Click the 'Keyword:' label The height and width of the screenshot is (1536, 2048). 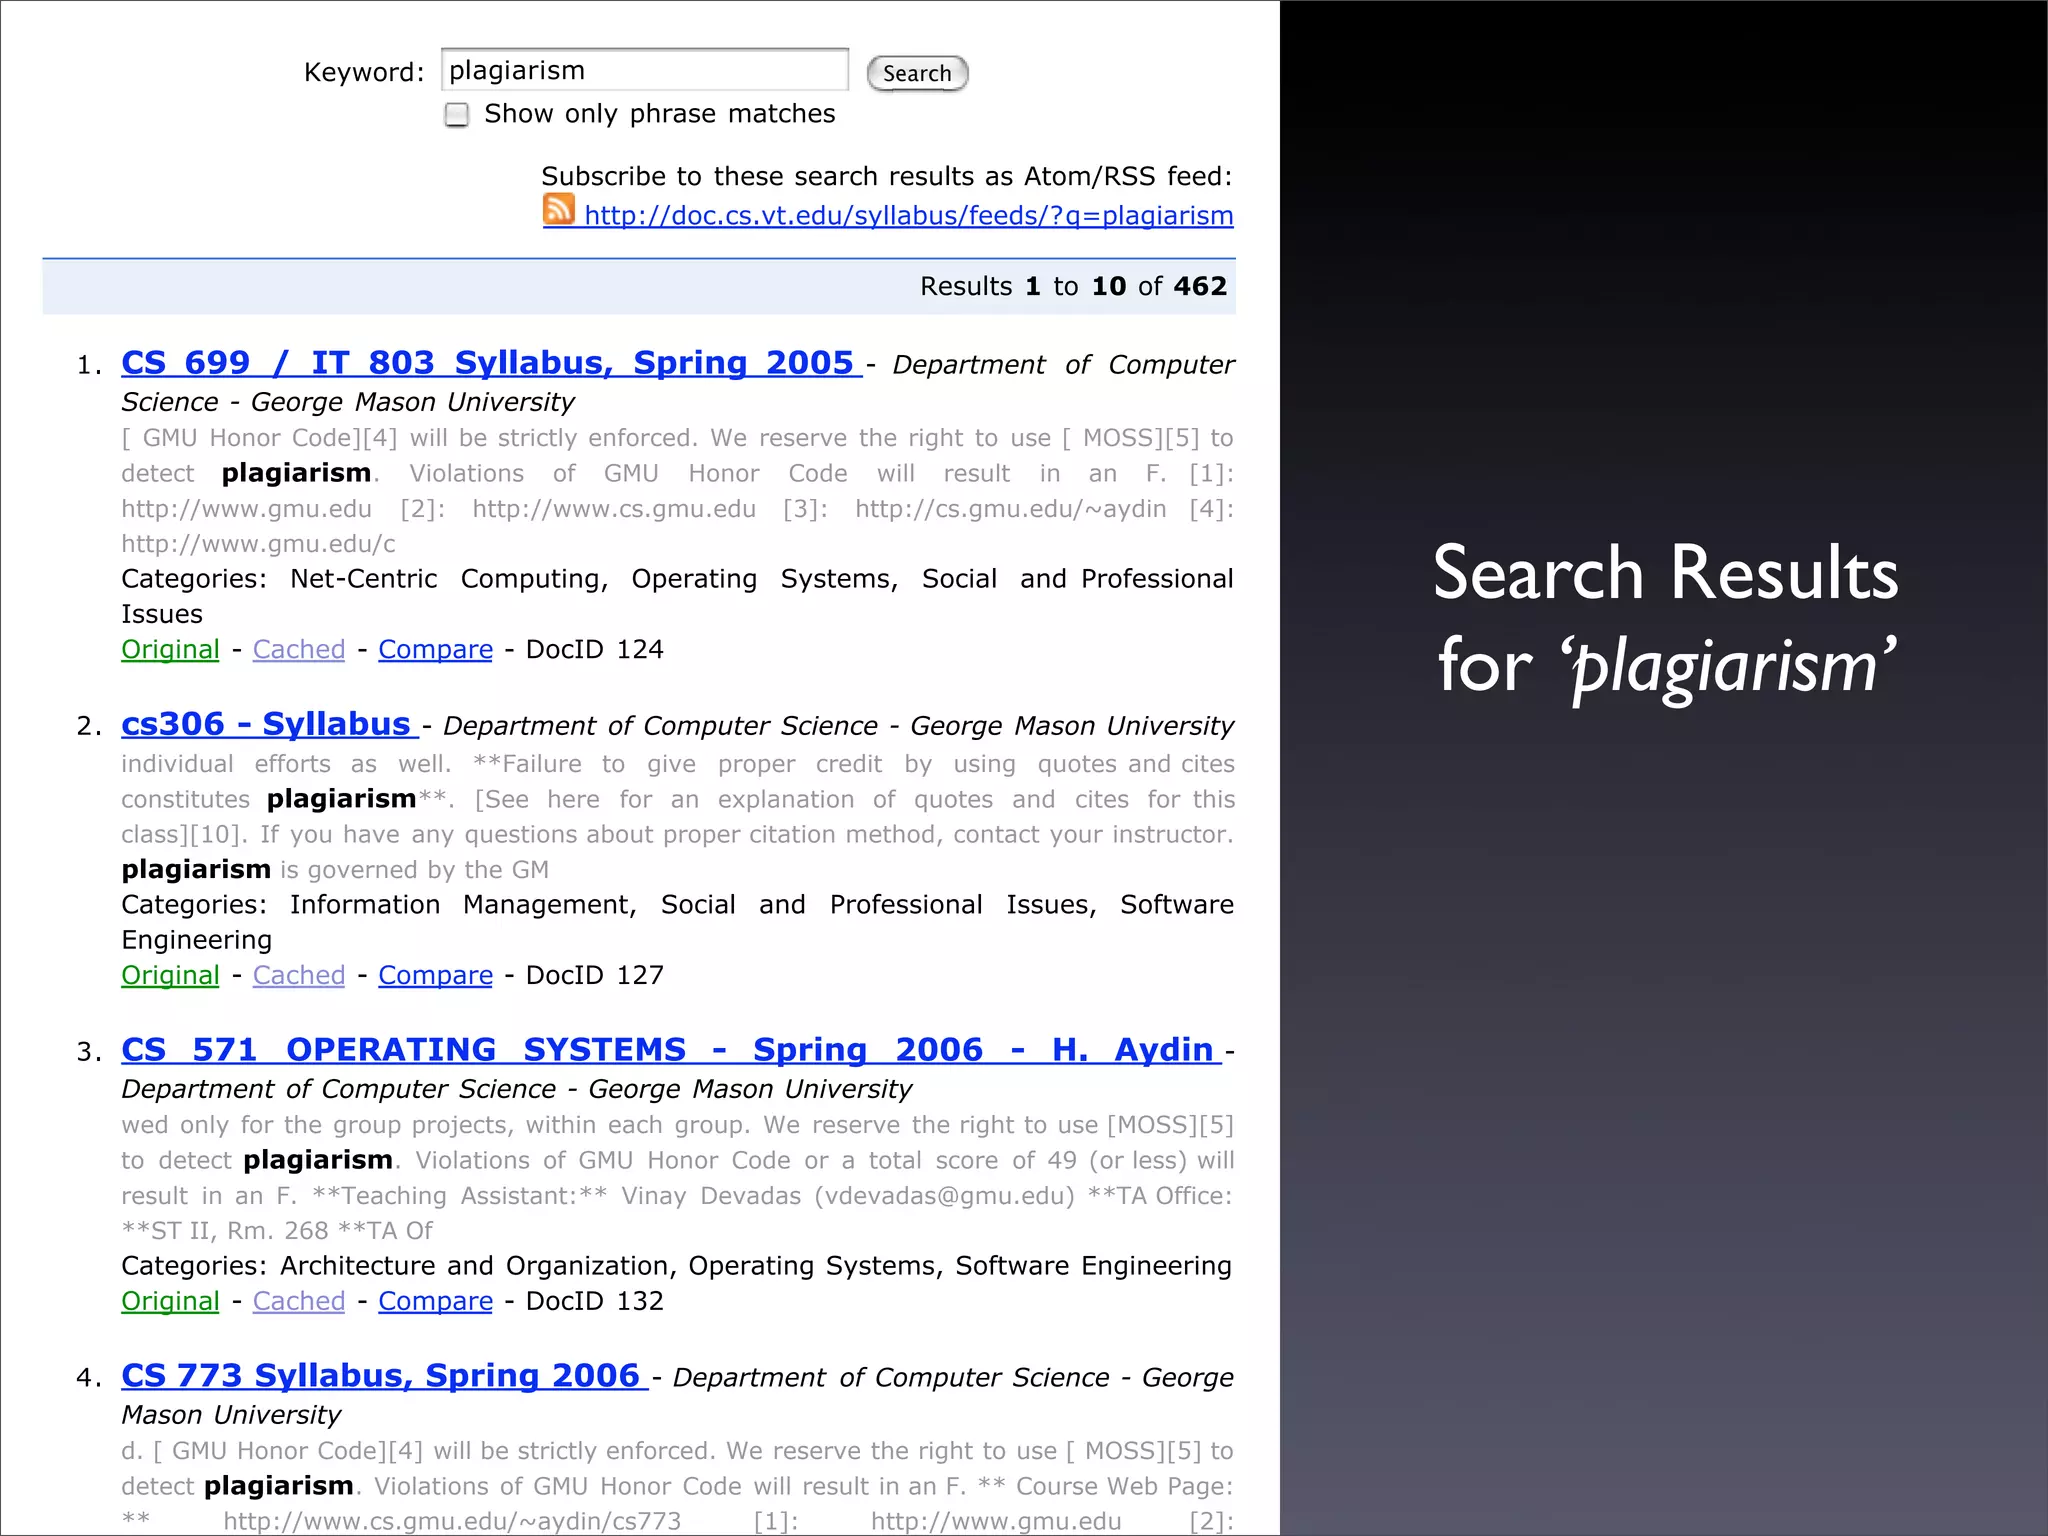364,73
